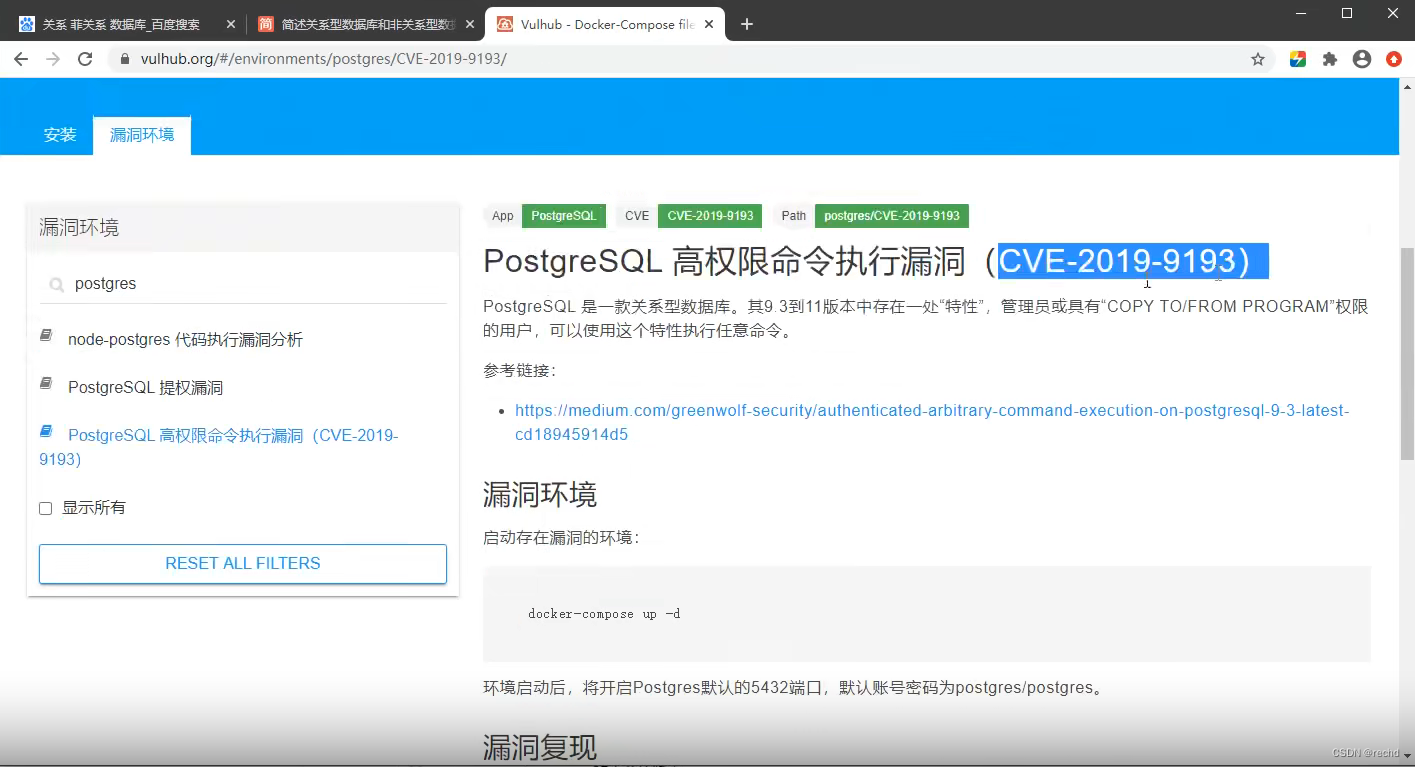The image size is (1415, 767).
Task: Open Extensions via the puzzle piece icon
Action: click(x=1329, y=59)
